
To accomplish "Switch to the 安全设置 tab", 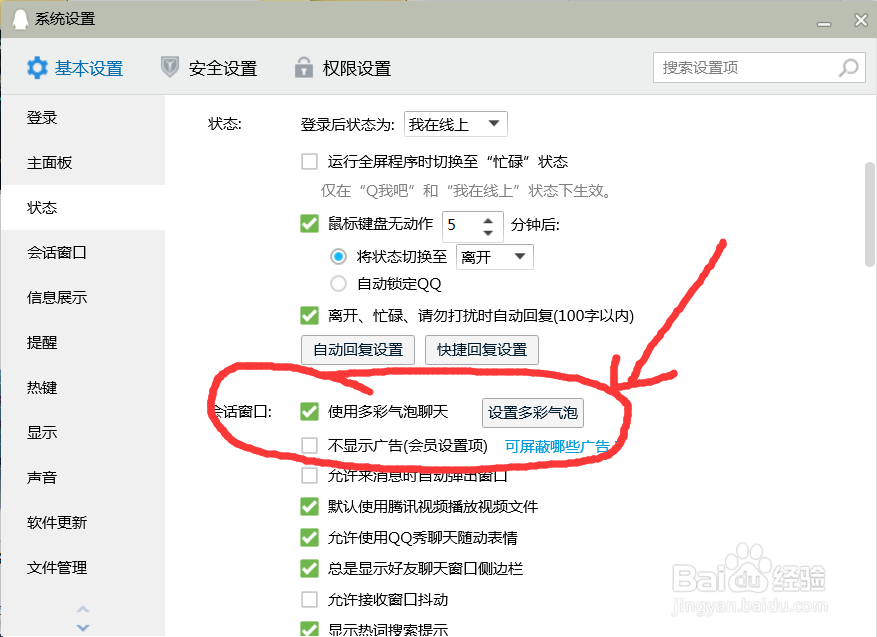I will (209, 68).
